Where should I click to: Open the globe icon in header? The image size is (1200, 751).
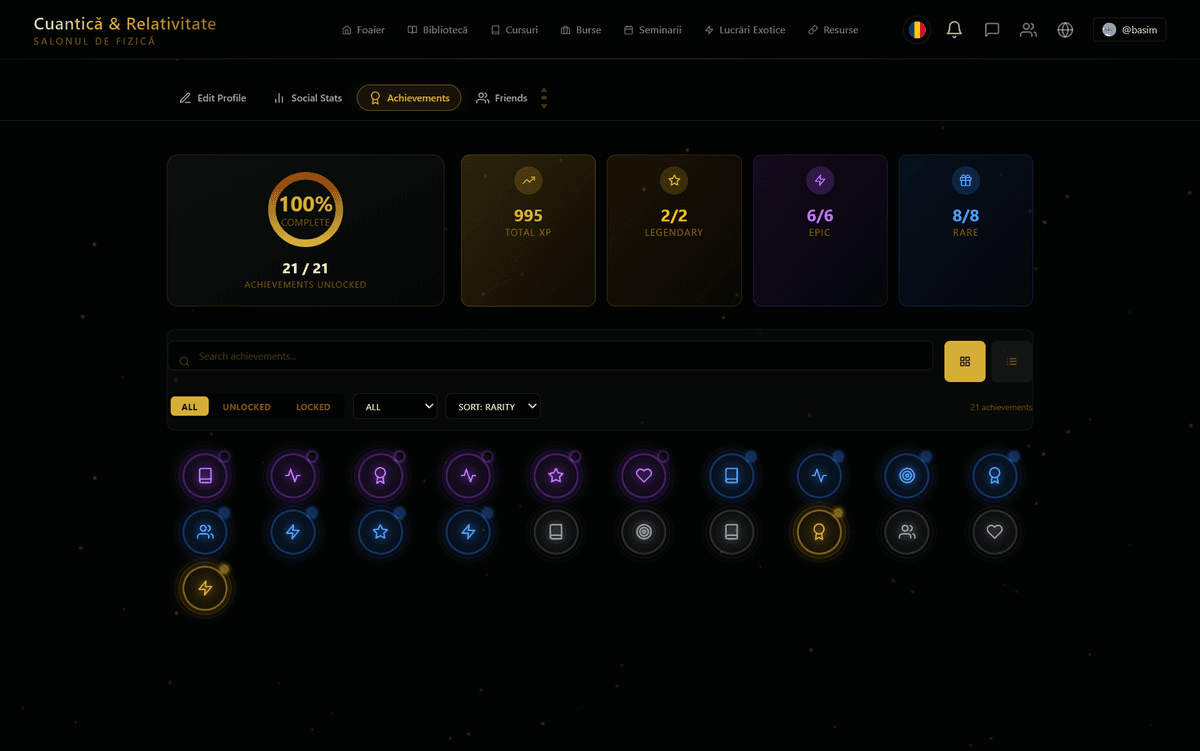click(x=1065, y=30)
